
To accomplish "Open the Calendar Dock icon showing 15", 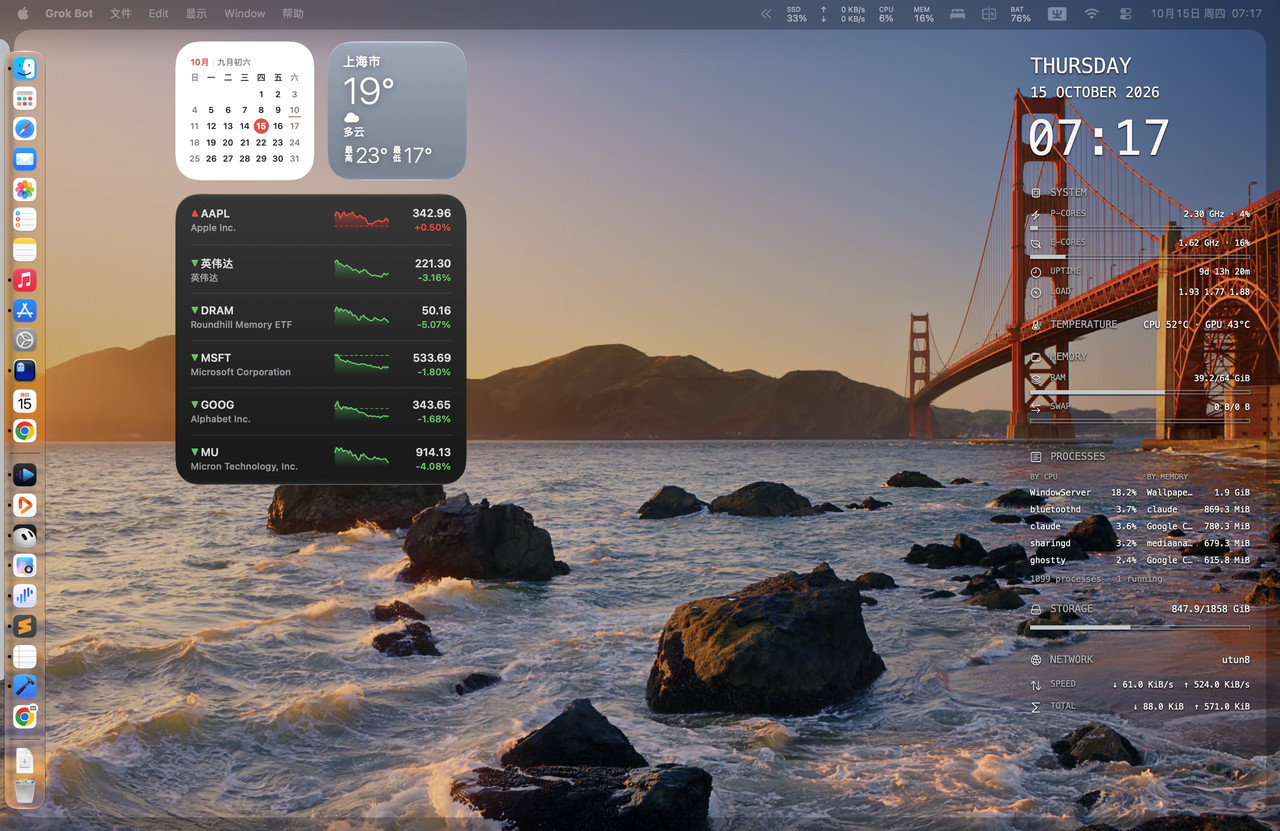I will [25, 401].
